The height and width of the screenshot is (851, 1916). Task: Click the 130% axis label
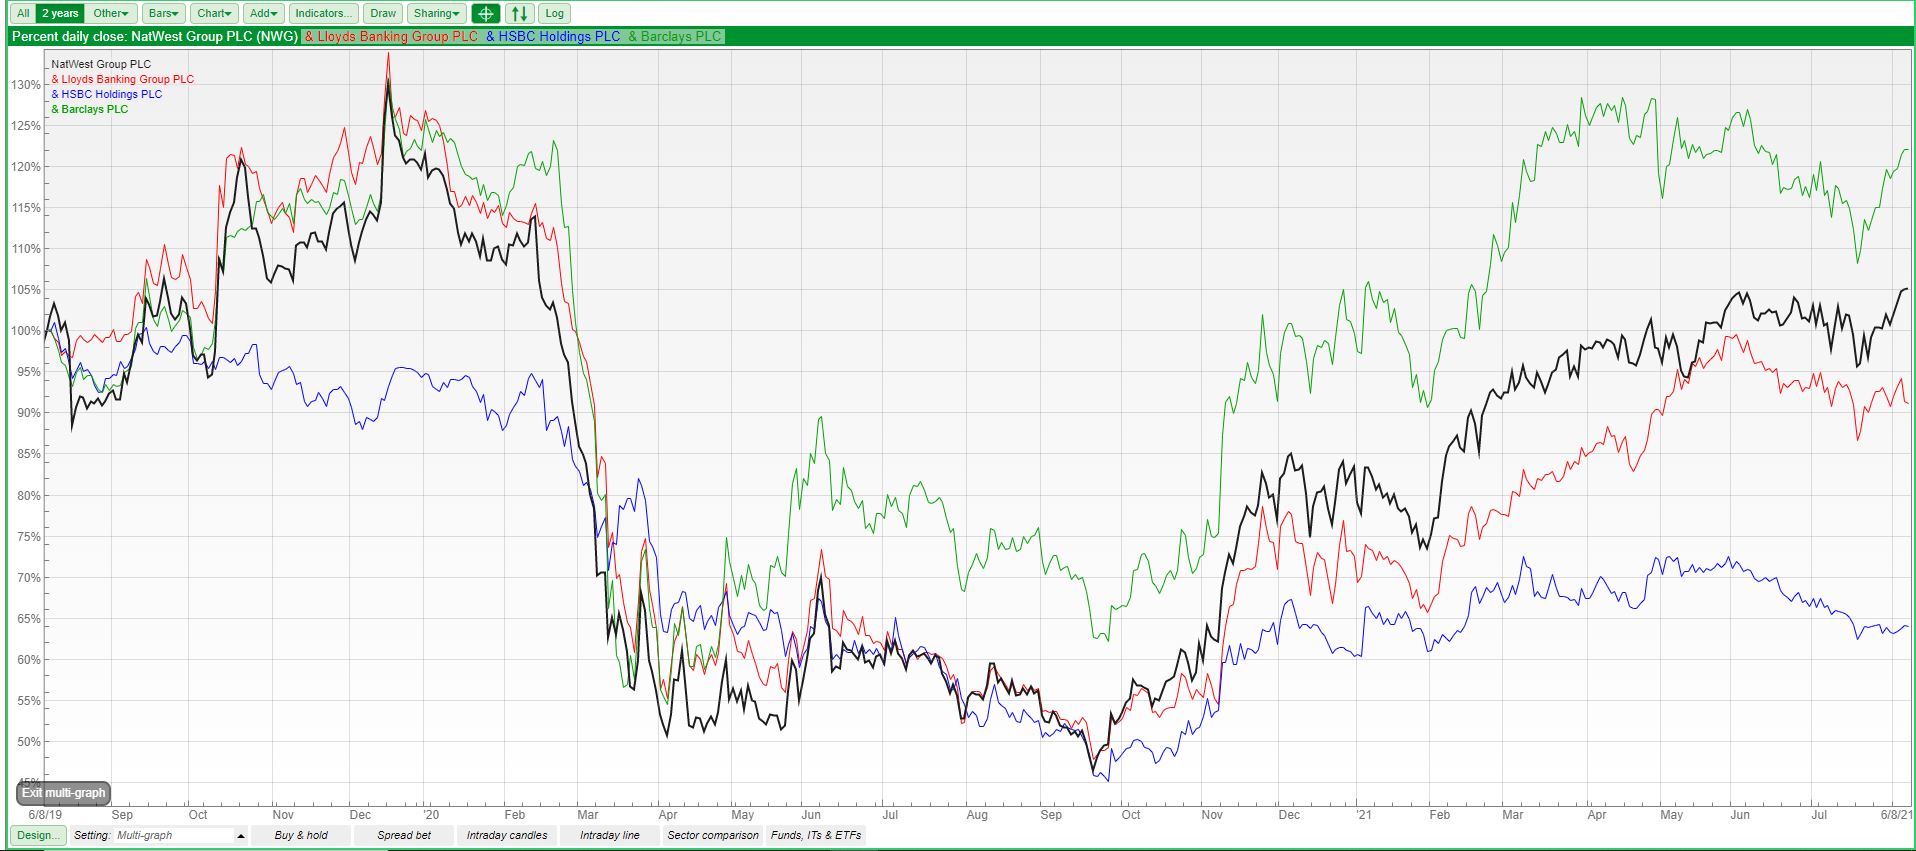tap(26, 85)
